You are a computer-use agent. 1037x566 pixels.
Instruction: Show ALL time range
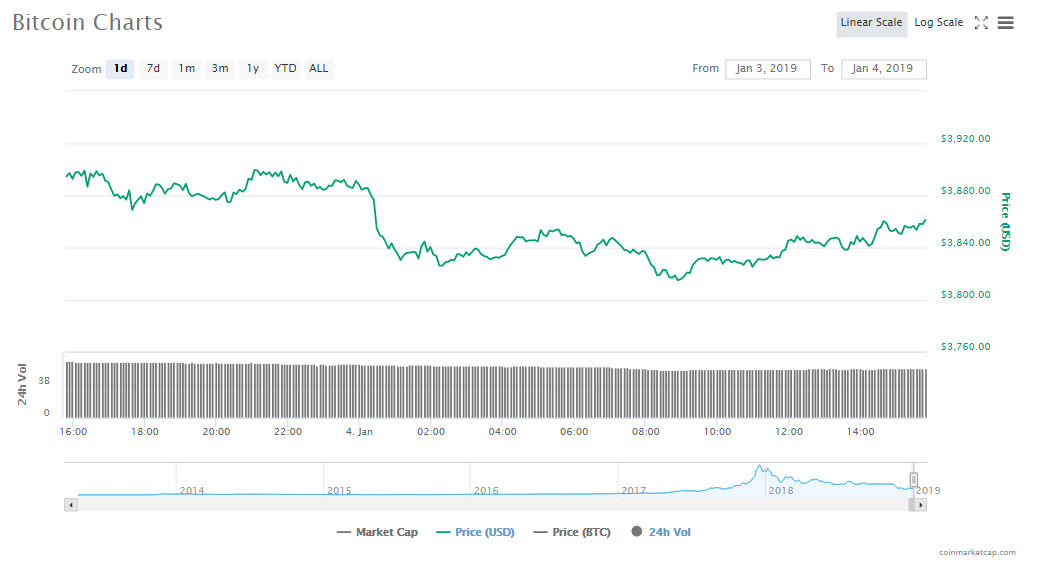318,69
